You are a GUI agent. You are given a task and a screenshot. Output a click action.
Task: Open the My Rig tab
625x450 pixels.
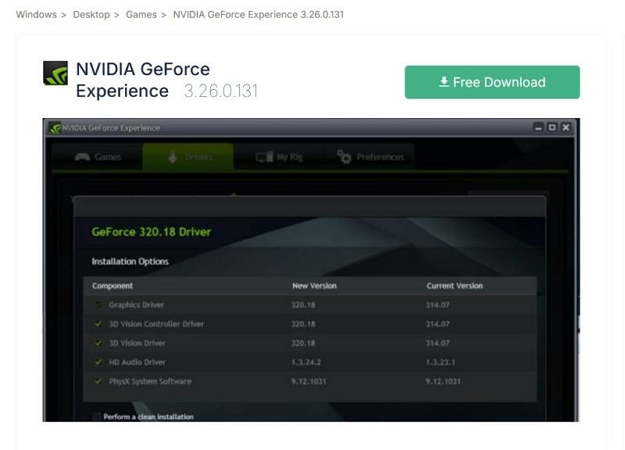pos(279,157)
